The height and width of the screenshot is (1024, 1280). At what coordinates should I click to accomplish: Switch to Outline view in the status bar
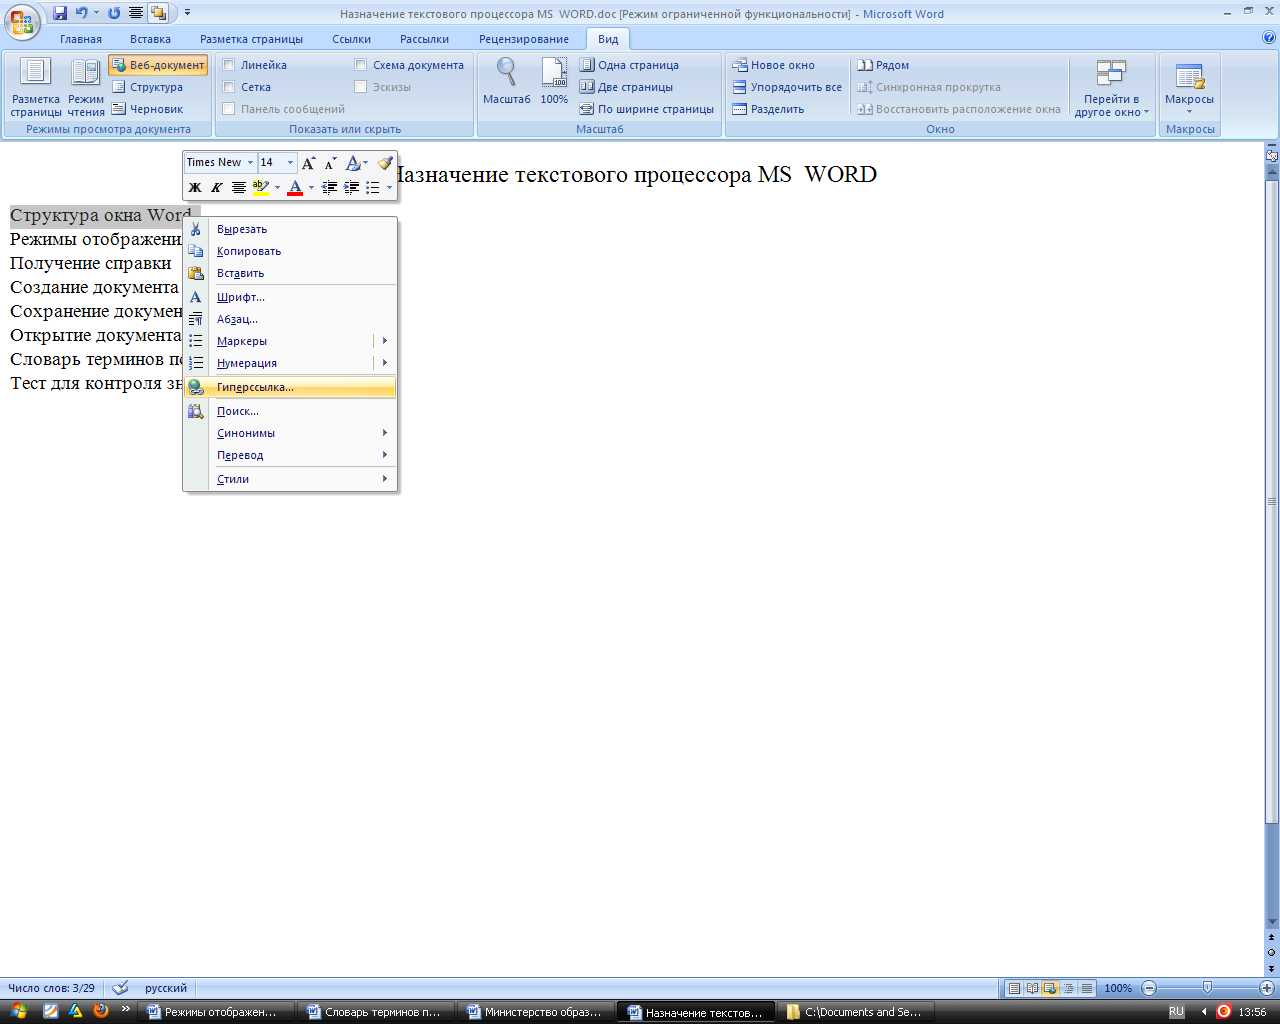point(1068,988)
